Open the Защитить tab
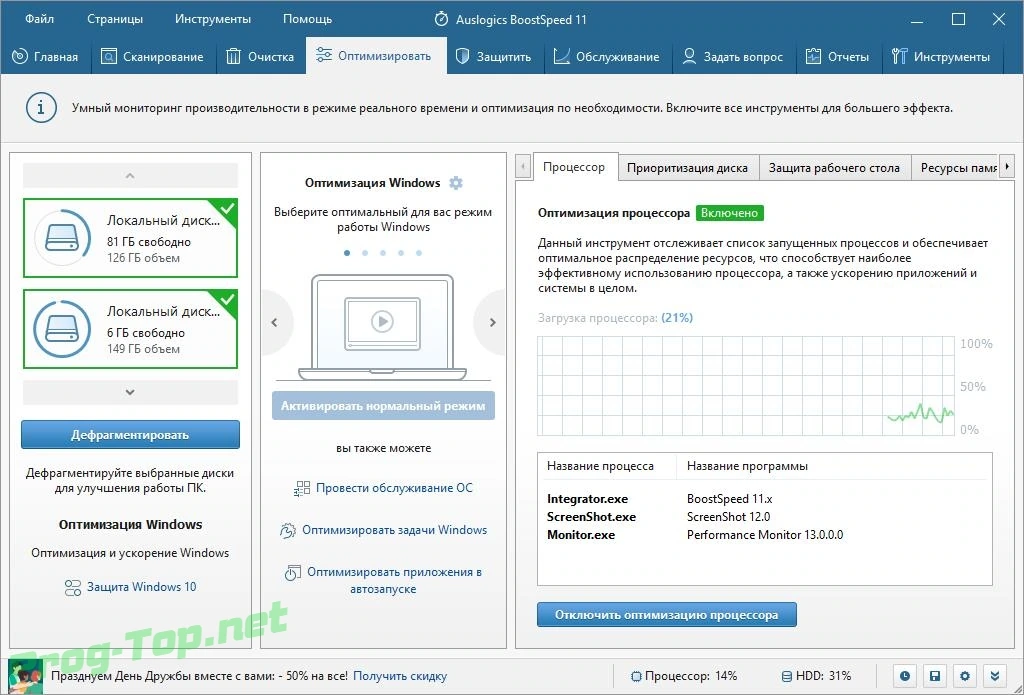The height and width of the screenshot is (695, 1024). [x=494, y=57]
